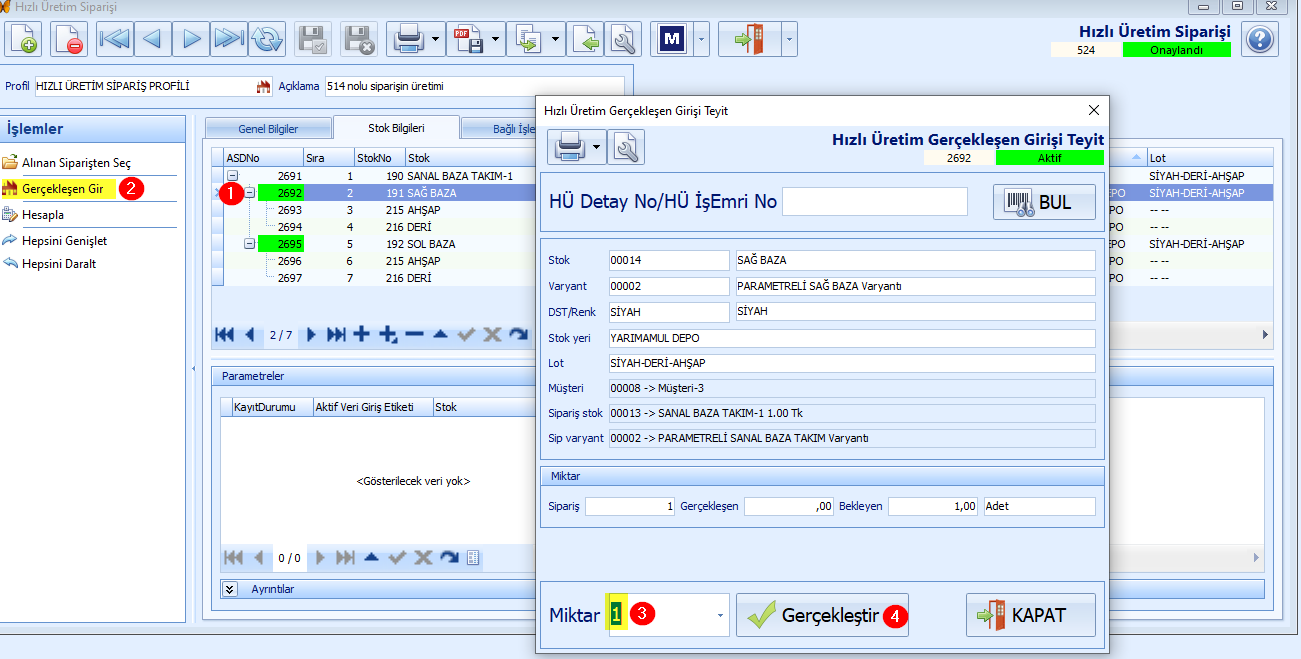Open the dialog printer dropdown arrow
Viewport: 1301px width, 659px height.
click(598, 148)
